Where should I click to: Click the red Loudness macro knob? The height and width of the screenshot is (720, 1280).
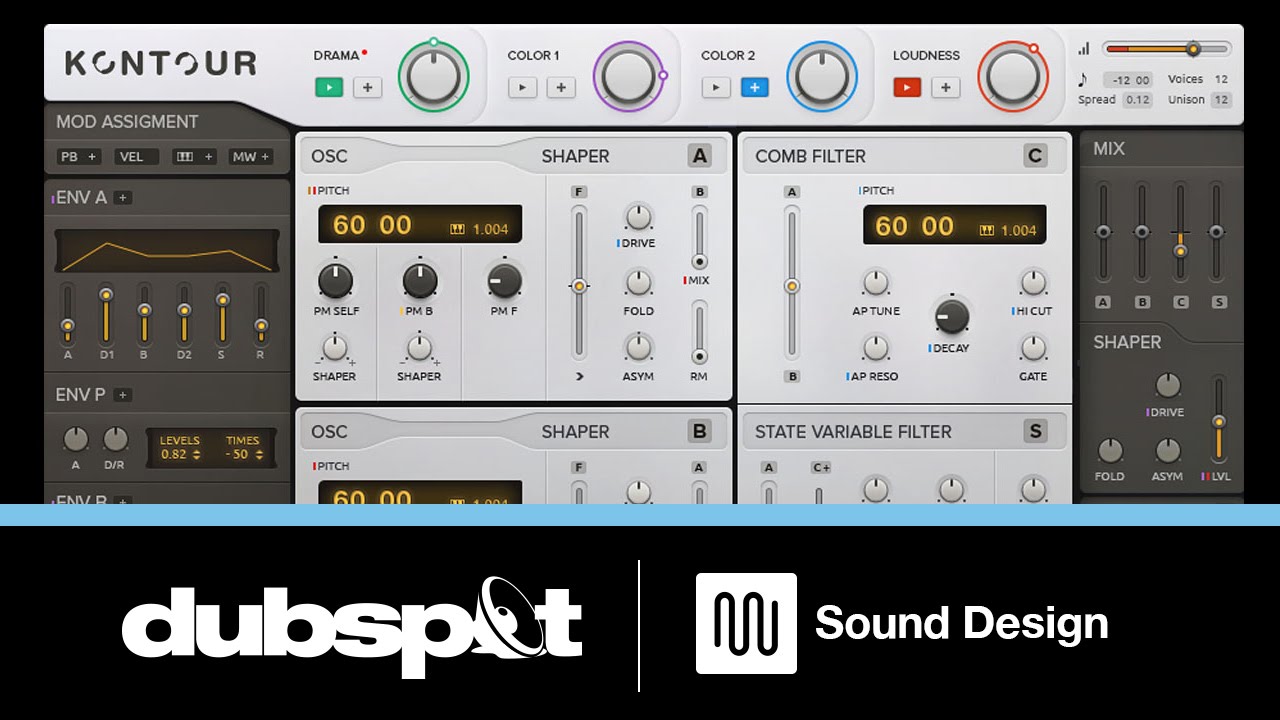(1013, 76)
